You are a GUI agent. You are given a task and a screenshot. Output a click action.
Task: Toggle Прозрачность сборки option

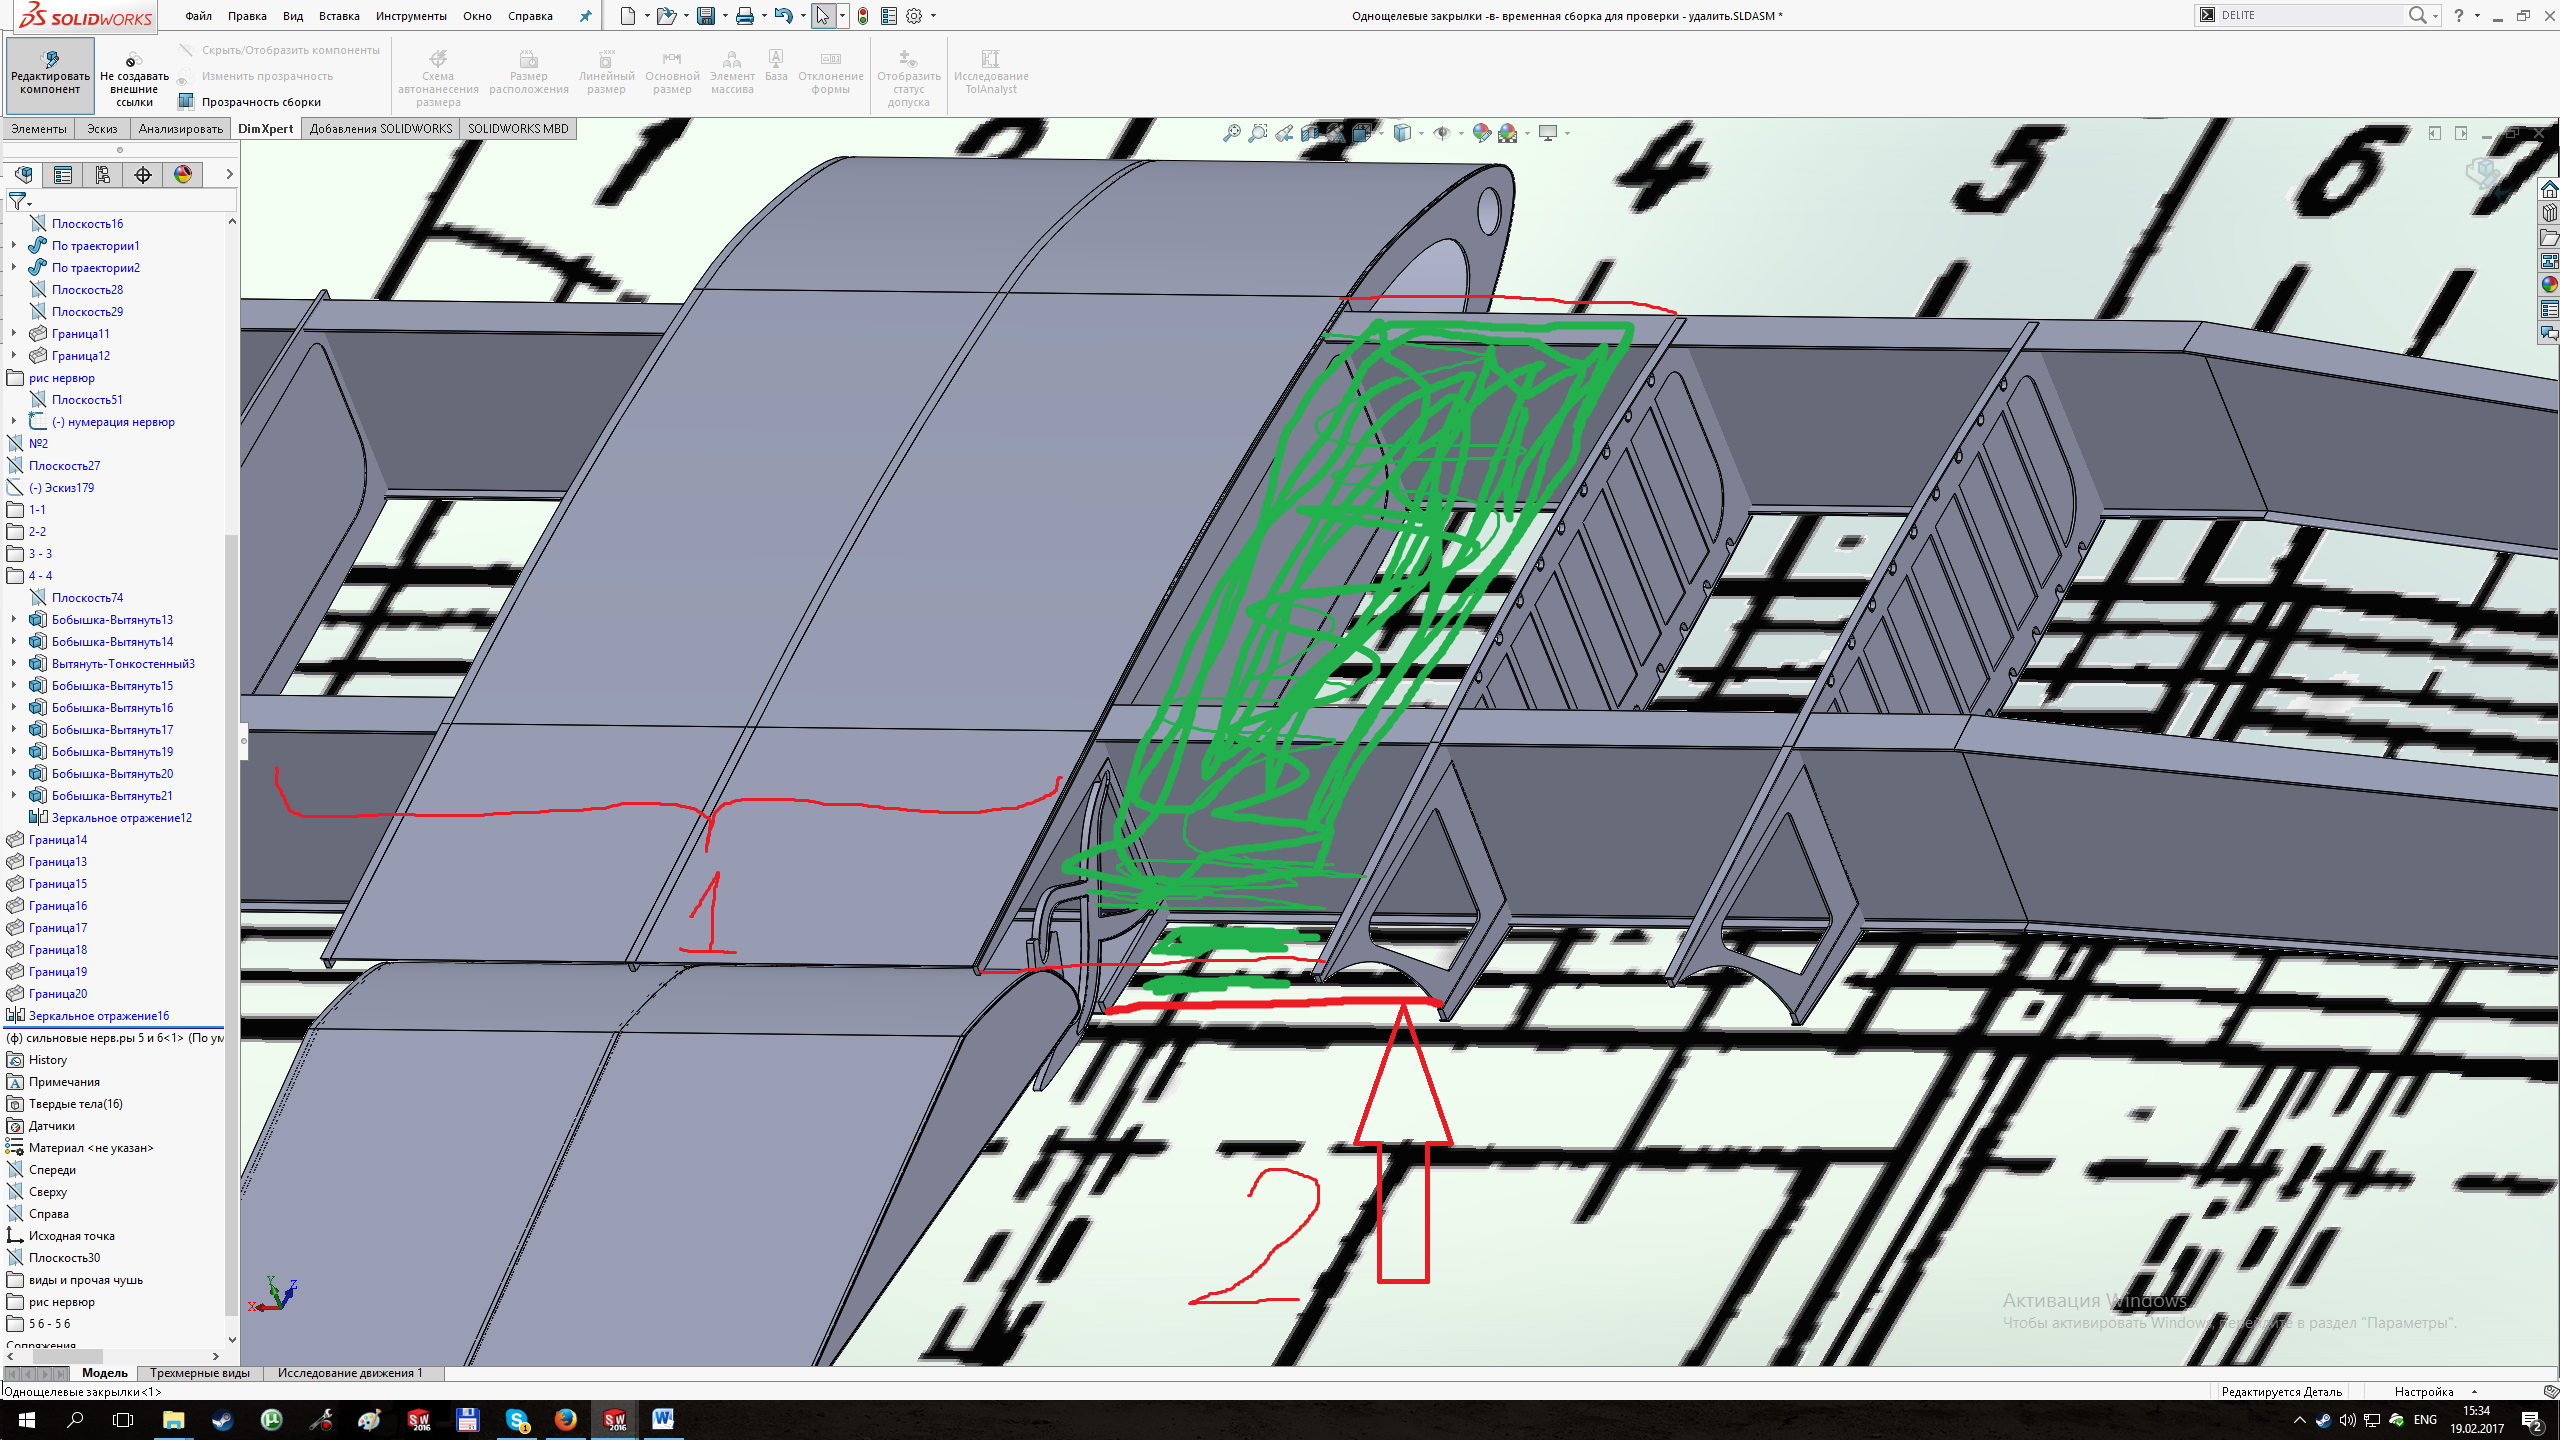pos(250,102)
